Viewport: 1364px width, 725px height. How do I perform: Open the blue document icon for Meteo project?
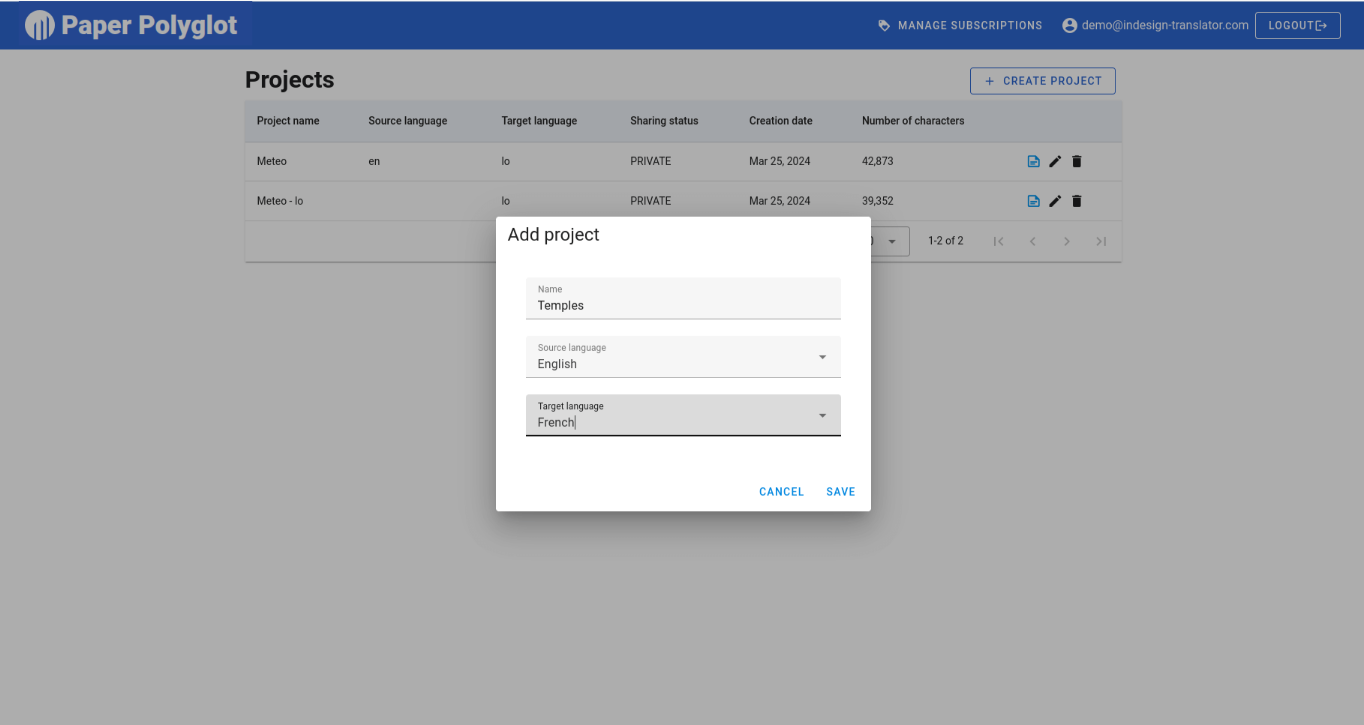(1033, 161)
